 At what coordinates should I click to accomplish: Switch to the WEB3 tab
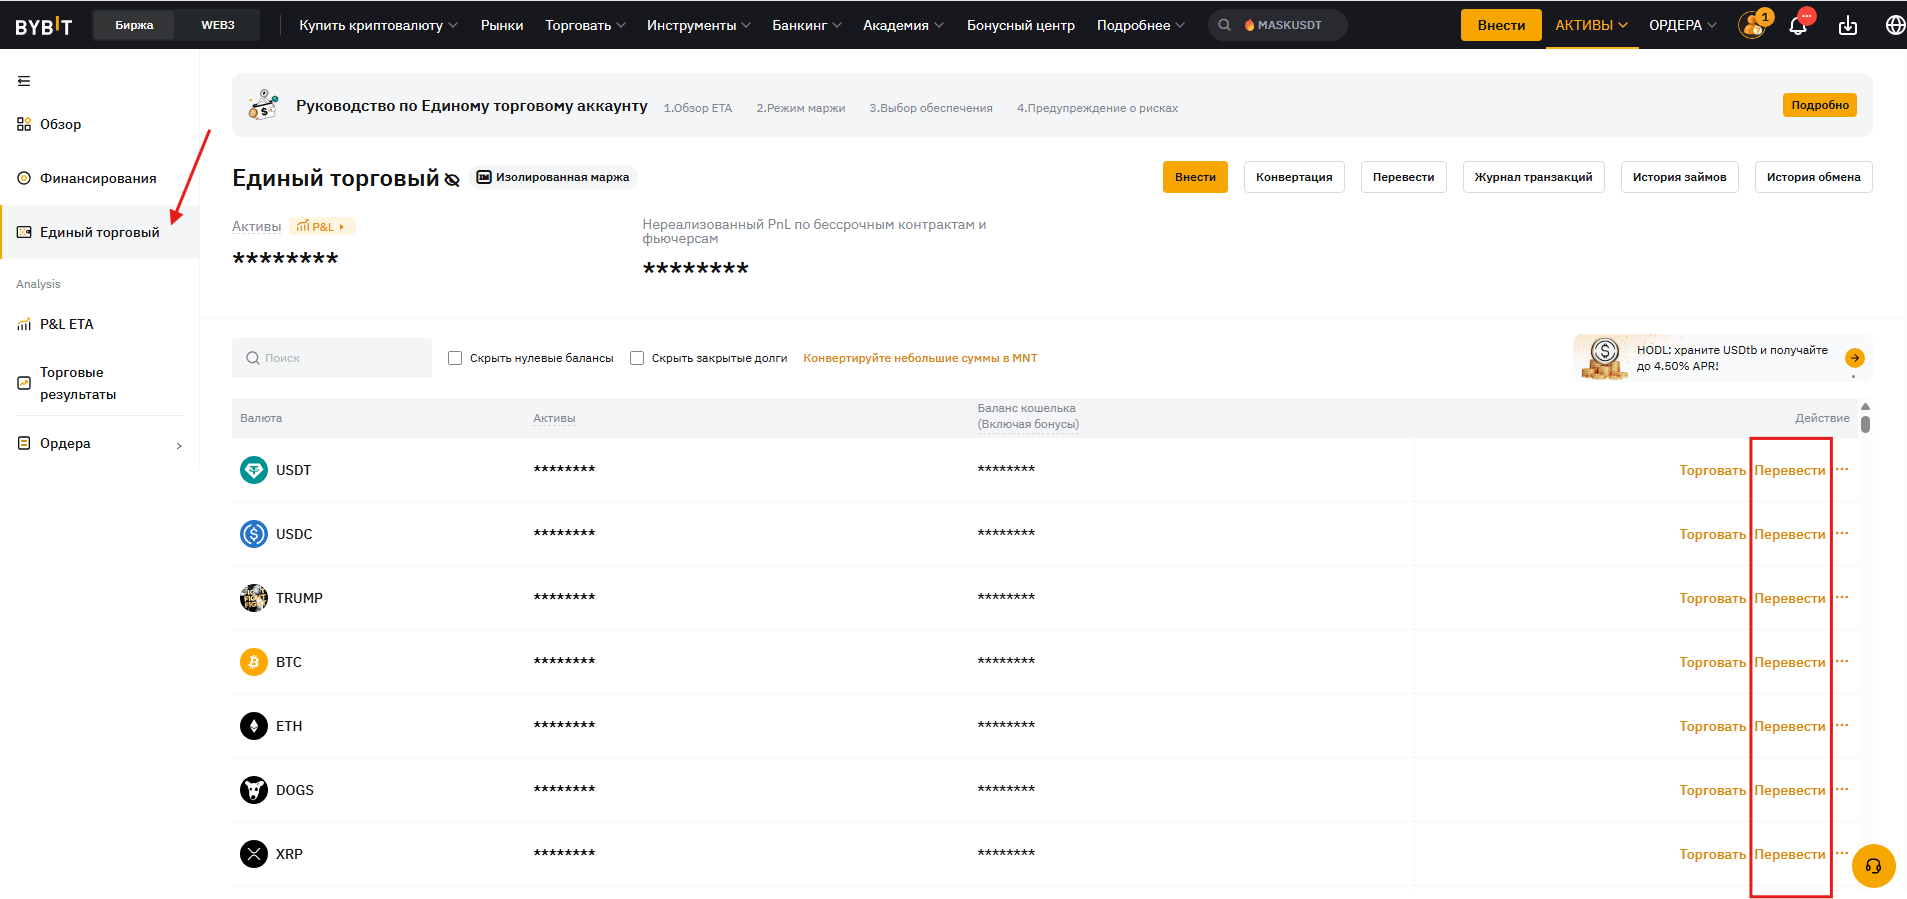tap(218, 25)
